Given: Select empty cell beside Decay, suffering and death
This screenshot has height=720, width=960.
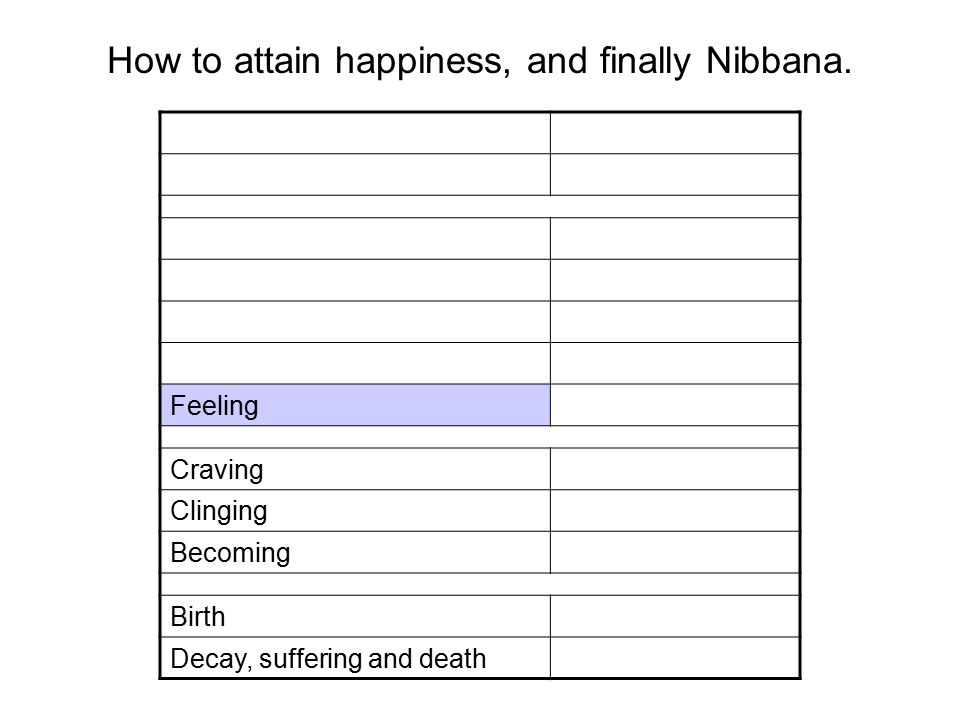Looking at the screenshot, I should click(x=675, y=658).
